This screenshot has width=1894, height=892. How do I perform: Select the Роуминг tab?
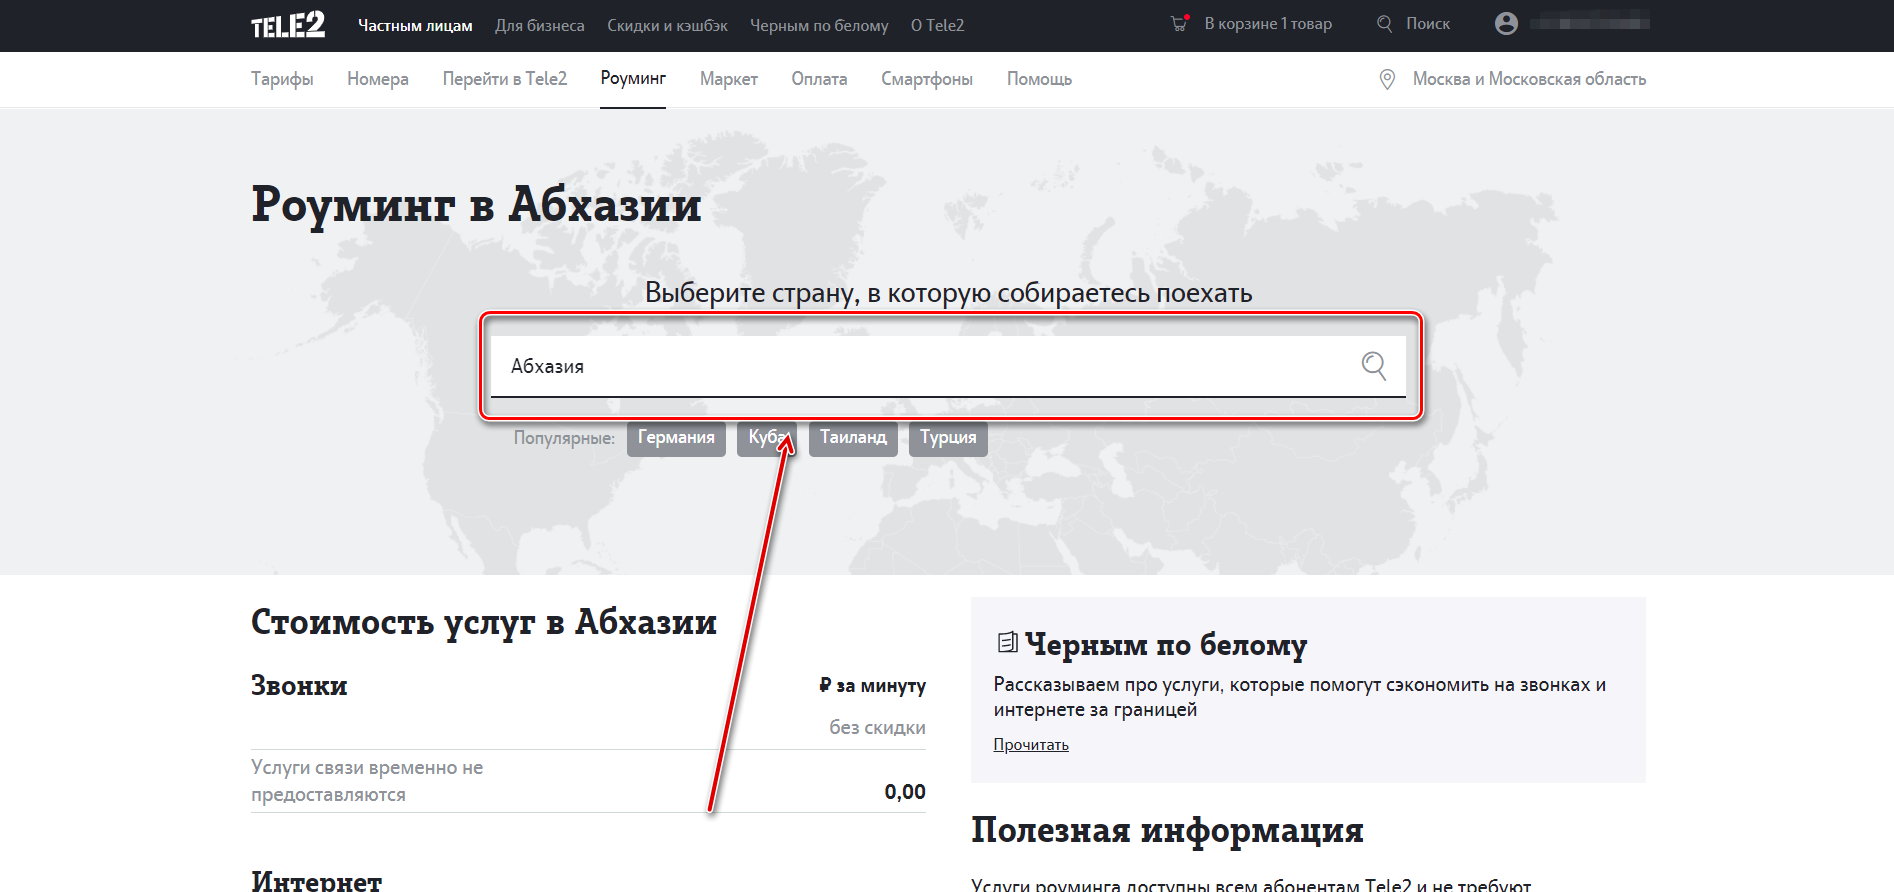point(633,79)
